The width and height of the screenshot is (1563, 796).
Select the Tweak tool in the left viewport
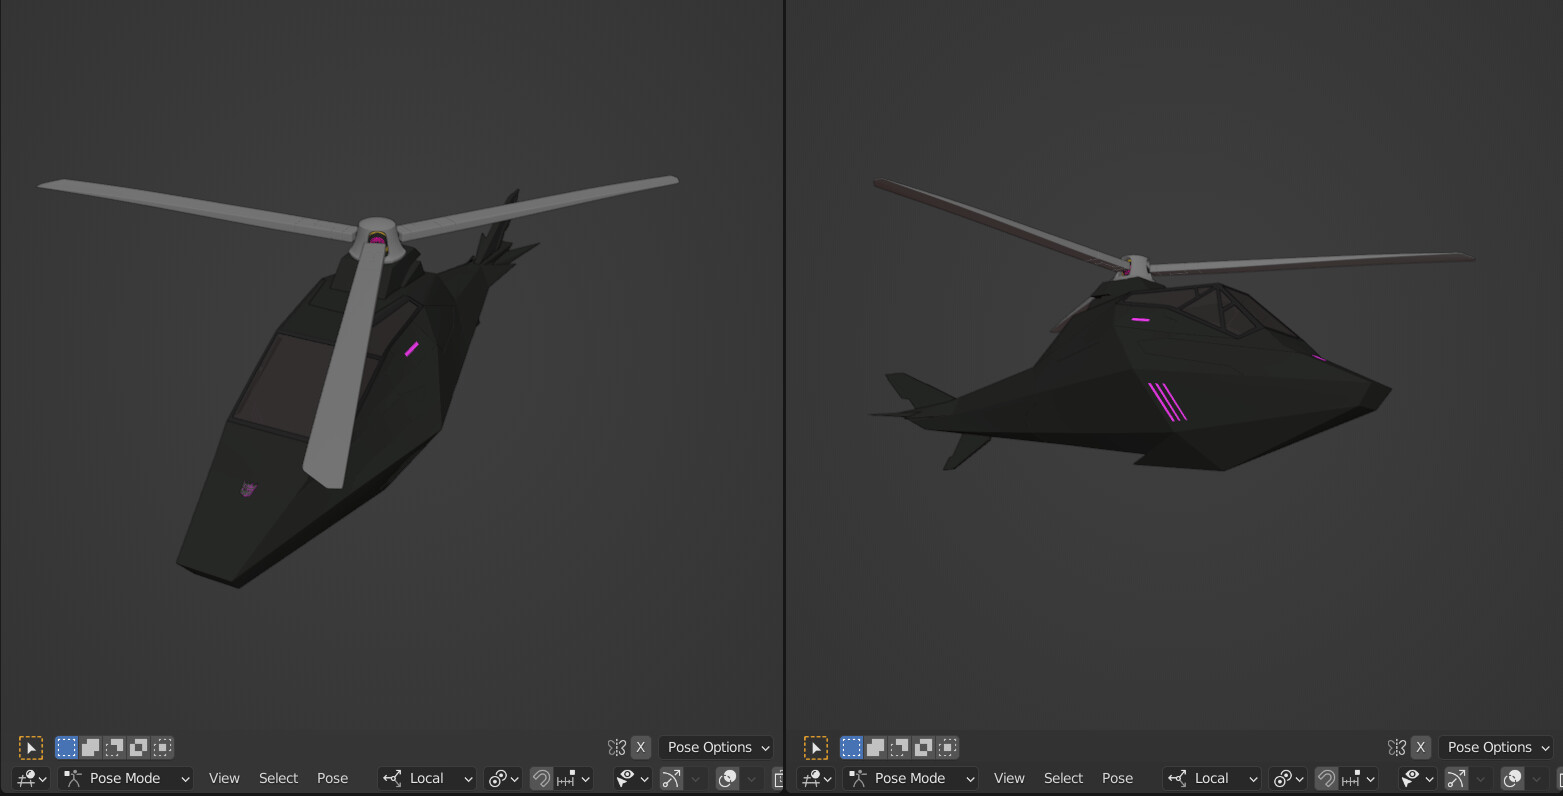(31, 747)
